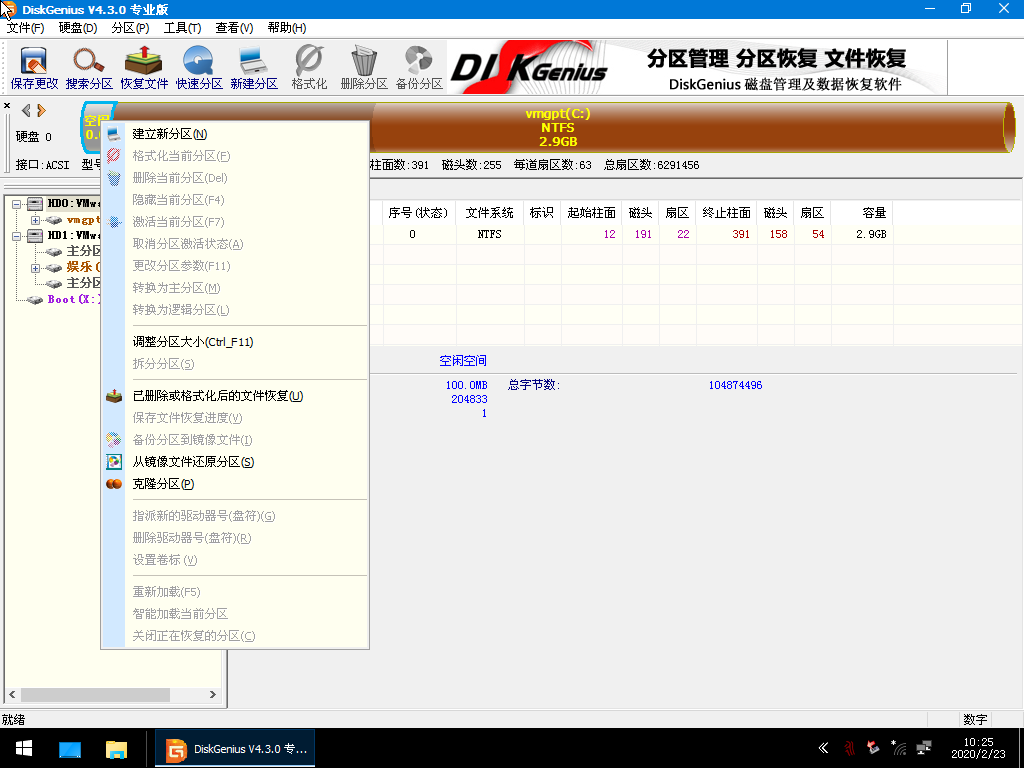Select the NTFS cell in partition table
Viewport: 1024px width, 768px height.
click(490, 234)
